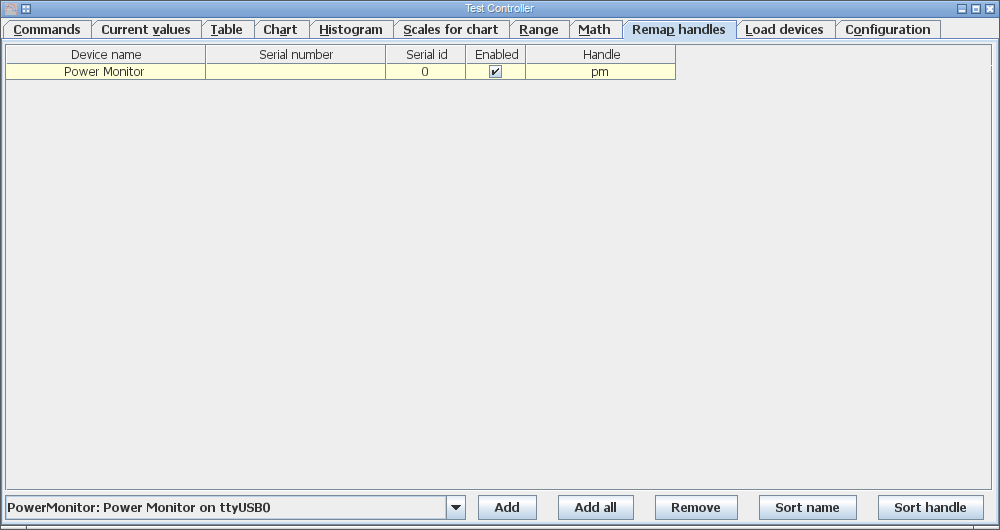The height and width of the screenshot is (530, 1000).
Task: Click the Add button
Action: 507,508
